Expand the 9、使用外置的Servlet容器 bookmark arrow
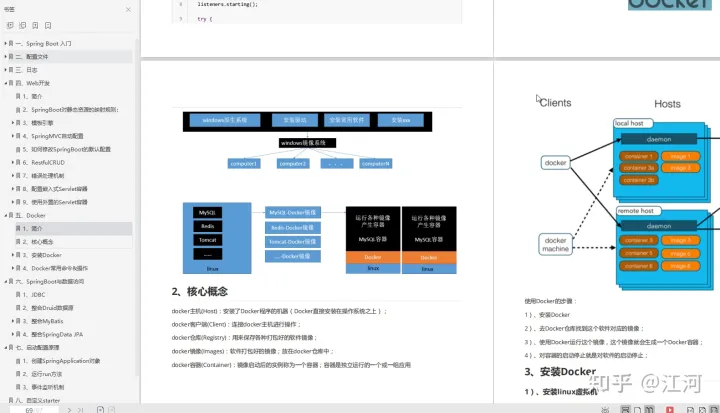Image resolution: width=720 pixels, height=413 pixels. (13, 202)
